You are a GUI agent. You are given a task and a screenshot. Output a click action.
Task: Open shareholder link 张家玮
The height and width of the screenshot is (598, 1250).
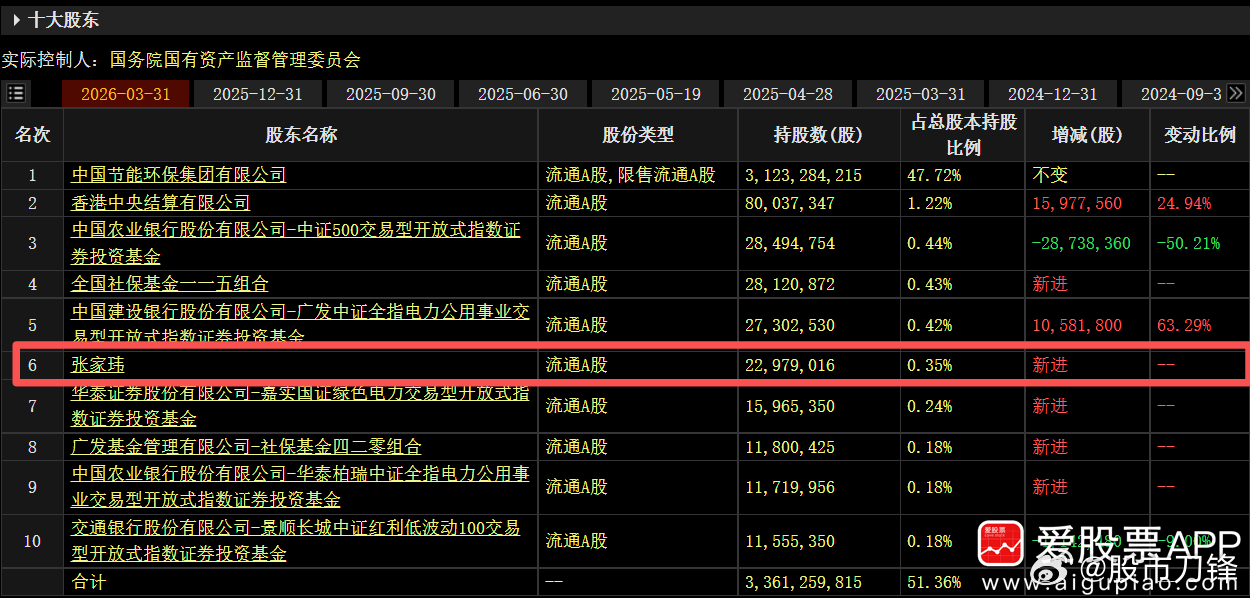click(x=98, y=365)
